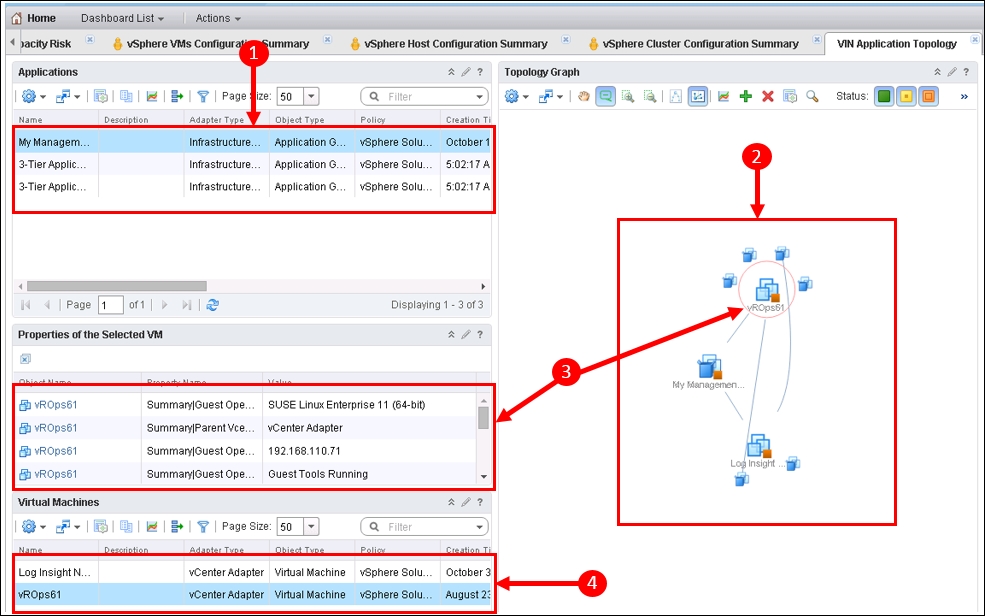Toggle the yellow Status filter
This screenshot has width=985, height=616.
[x=906, y=96]
